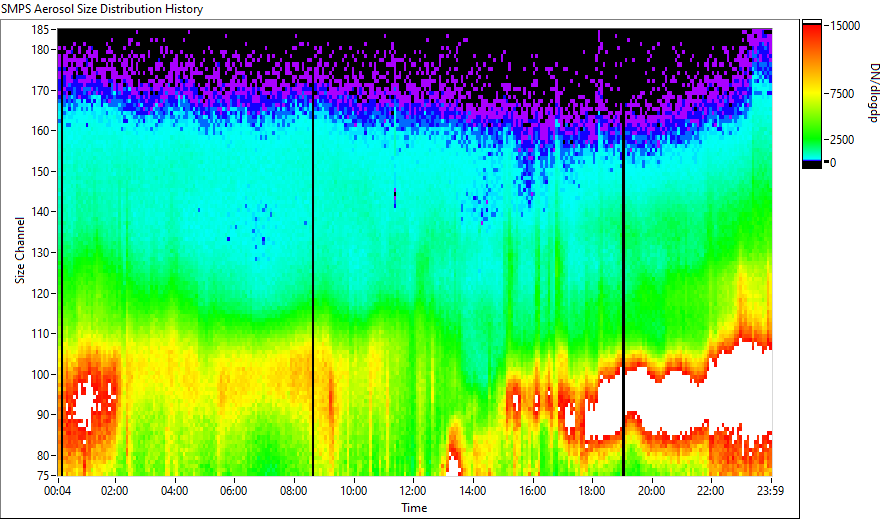The height and width of the screenshot is (519, 884).
Task: Click the 7500 color scale label
Action: coord(842,94)
